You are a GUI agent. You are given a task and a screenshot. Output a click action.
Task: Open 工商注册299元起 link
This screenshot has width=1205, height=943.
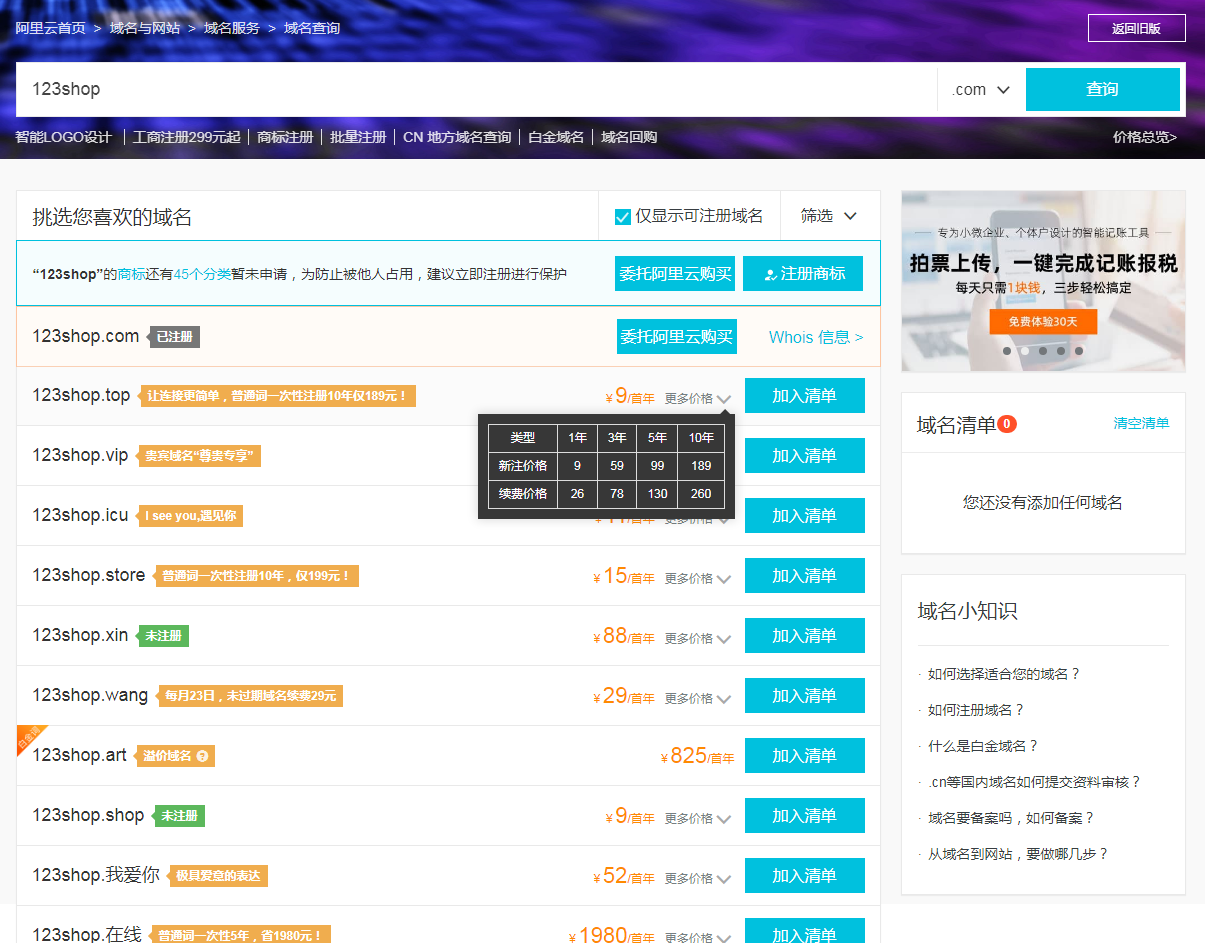[187, 137]
